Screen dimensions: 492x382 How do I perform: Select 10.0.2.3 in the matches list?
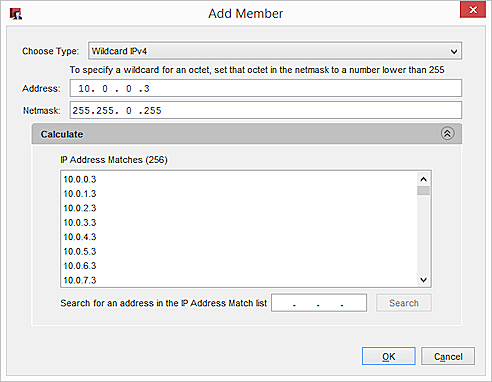[x=80, y=208]
